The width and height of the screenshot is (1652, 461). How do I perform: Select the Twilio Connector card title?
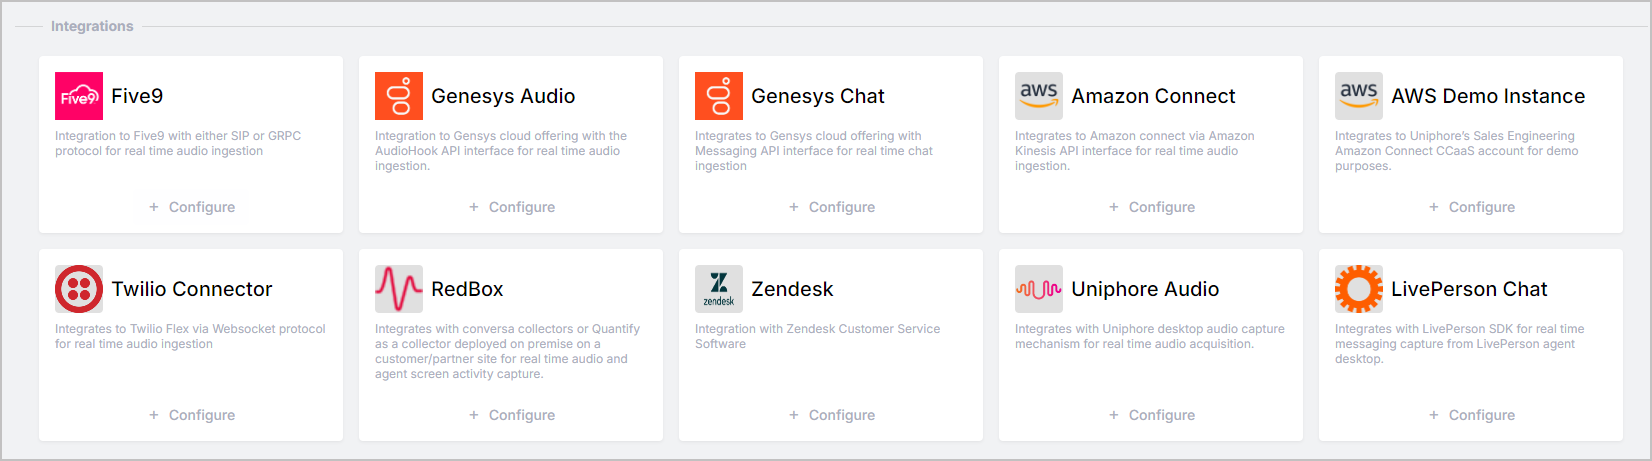point(192,289)
